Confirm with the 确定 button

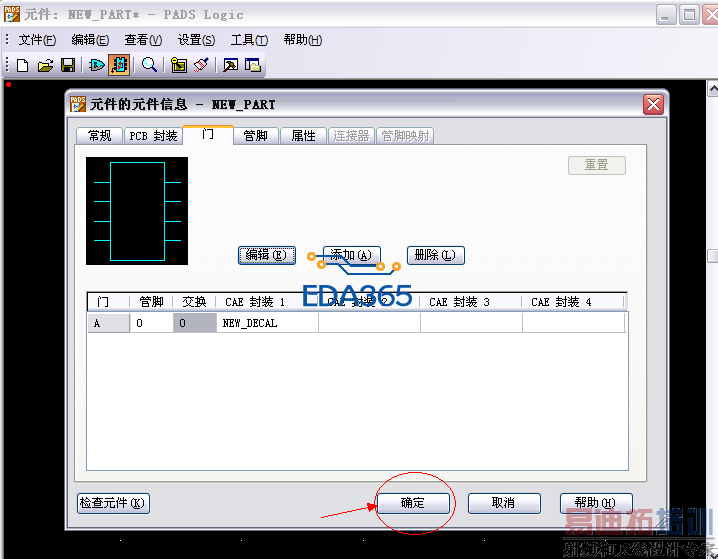(413, 503)
